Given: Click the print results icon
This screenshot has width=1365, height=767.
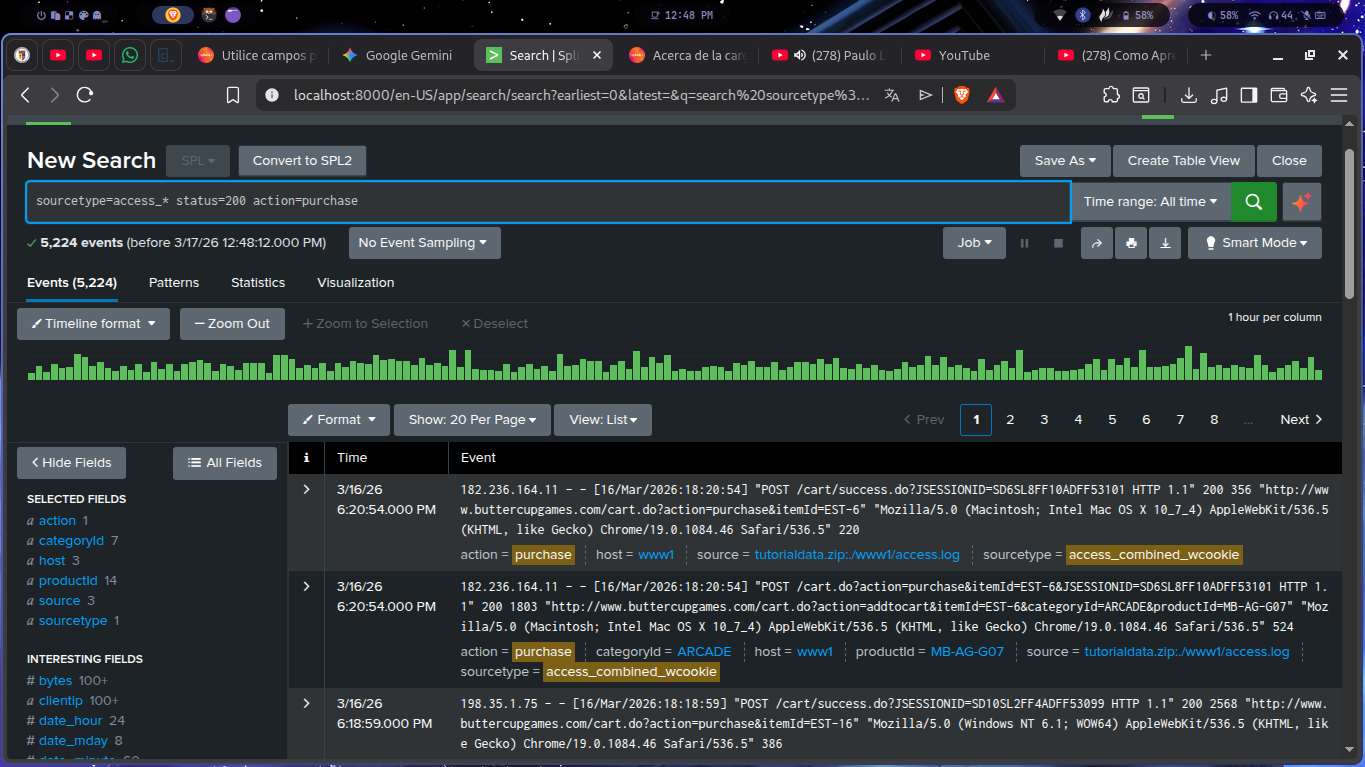Looking at the screenshot, I should pos(1131,243).
